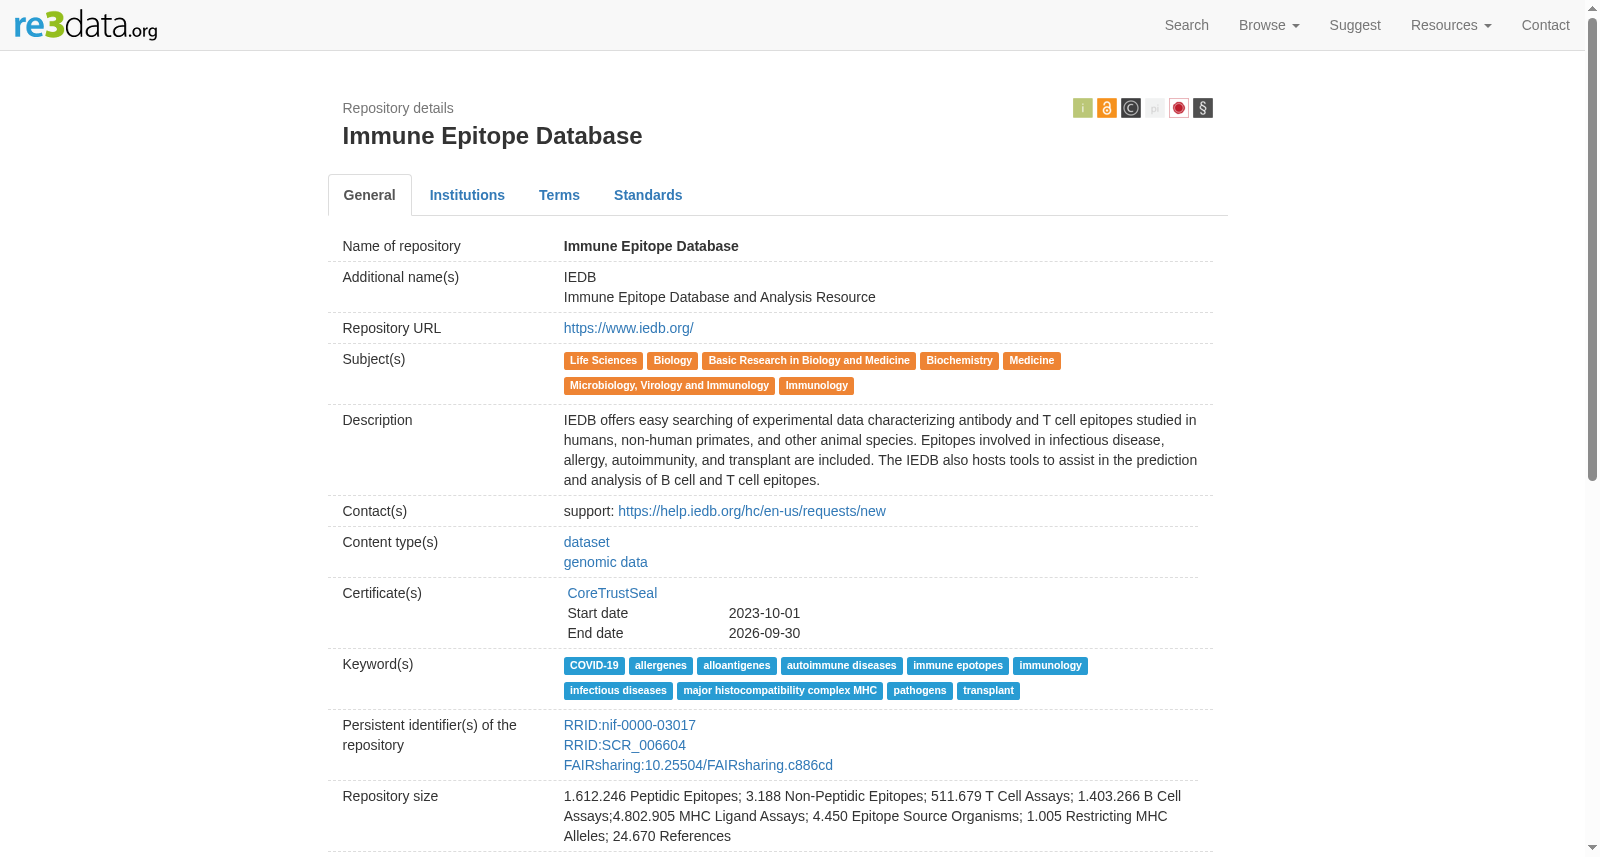Click the genomic data content type link
The image size is (1600, 857).
(605, 562)
